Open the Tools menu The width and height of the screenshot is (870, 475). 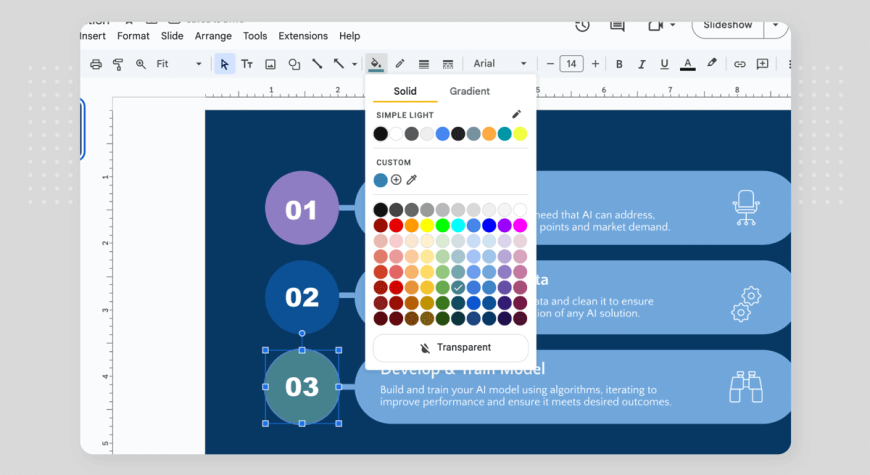coord(255,36)
